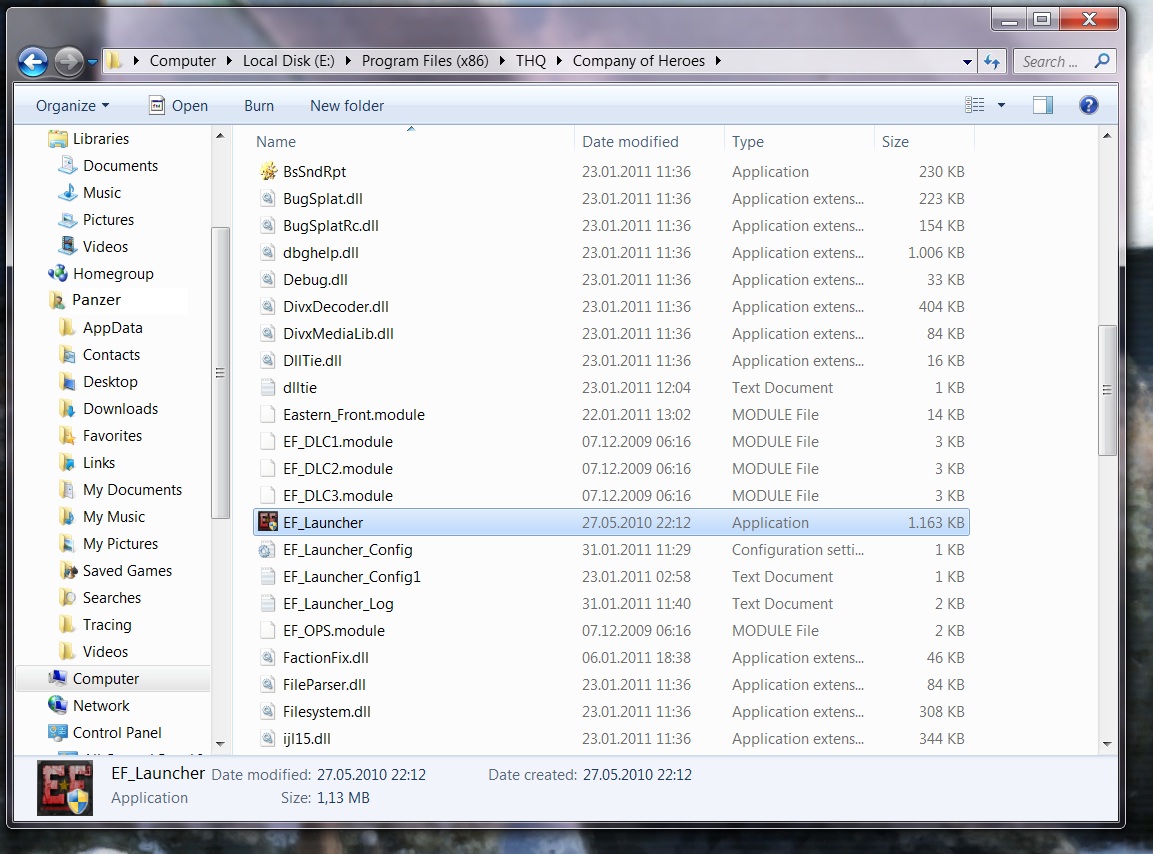
Task: Sort files by Date modified column
Action: click(630, 142)
